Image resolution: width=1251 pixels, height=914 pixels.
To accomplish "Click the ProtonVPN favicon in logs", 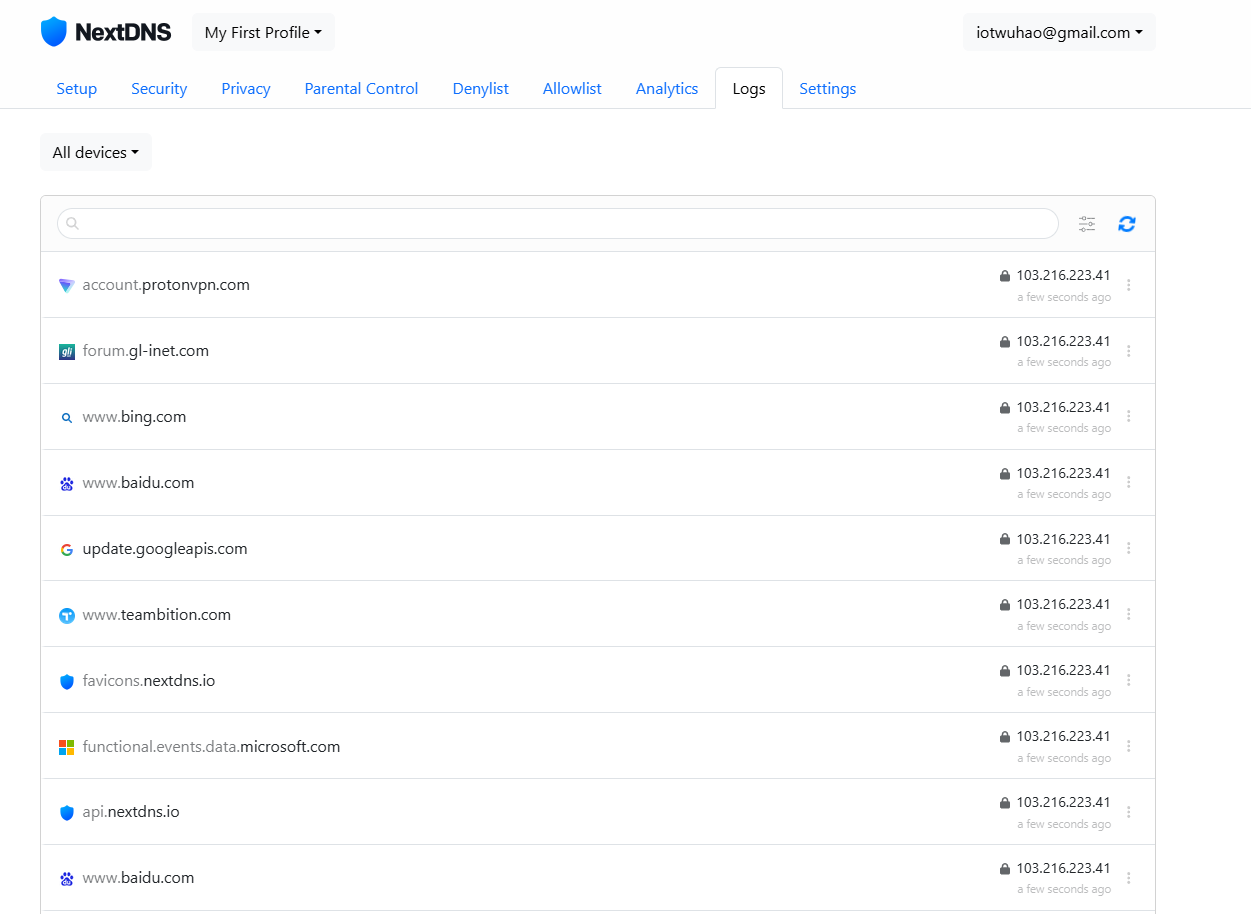I will pyautogui.click(x=67, y=285).
